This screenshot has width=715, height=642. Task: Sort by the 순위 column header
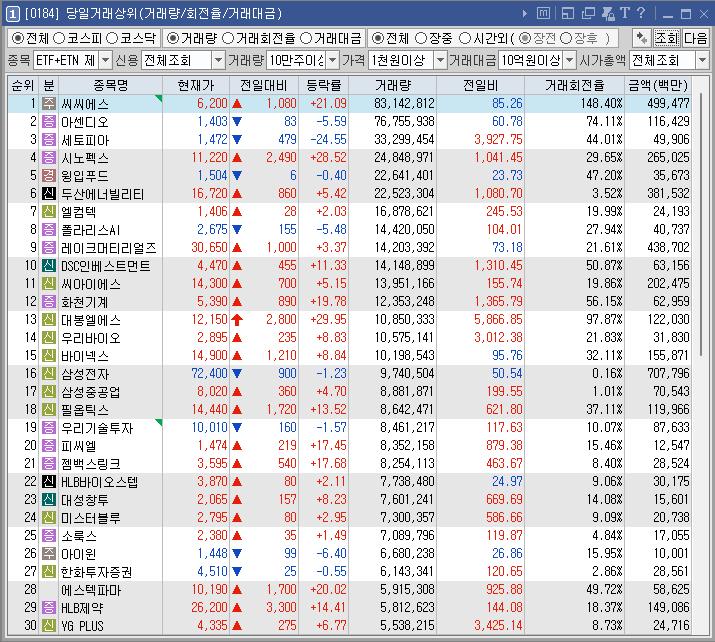pyautogui.click(x=23, y=85)
